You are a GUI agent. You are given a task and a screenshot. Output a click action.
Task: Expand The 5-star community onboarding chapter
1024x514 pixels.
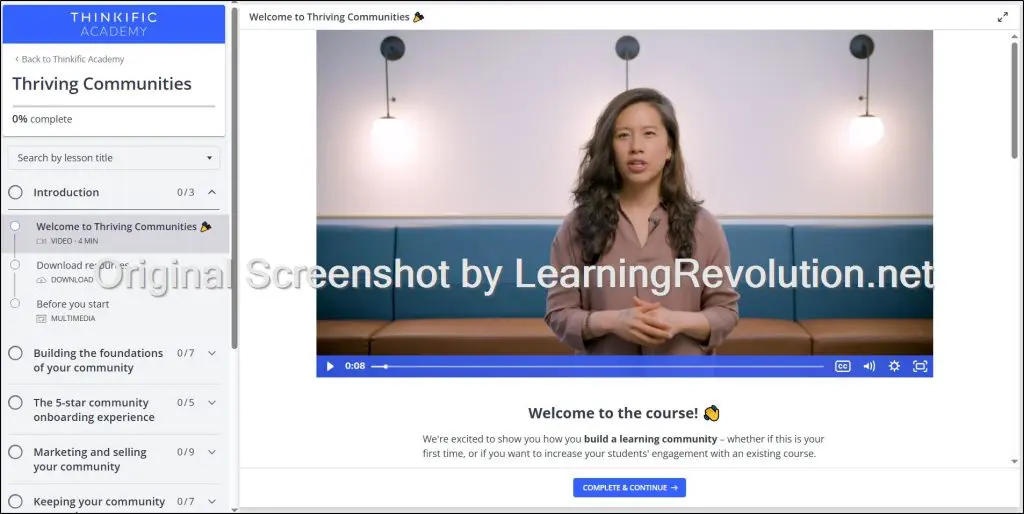point(212,402)
